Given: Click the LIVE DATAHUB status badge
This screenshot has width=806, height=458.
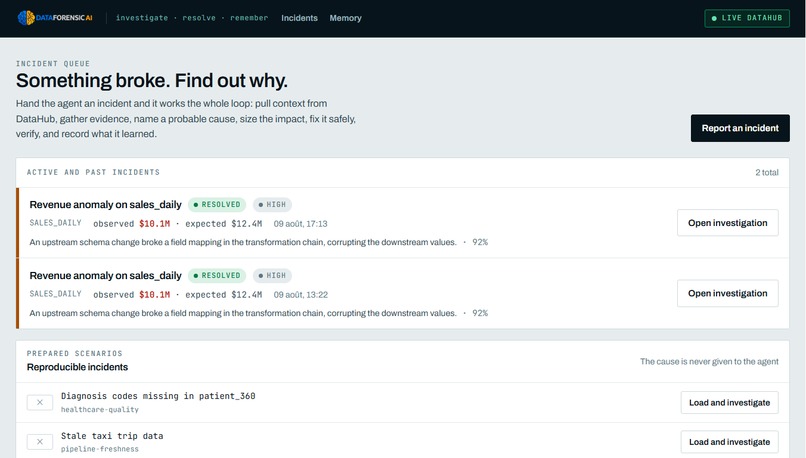Looking at the screenshot, I should point(747,18).
